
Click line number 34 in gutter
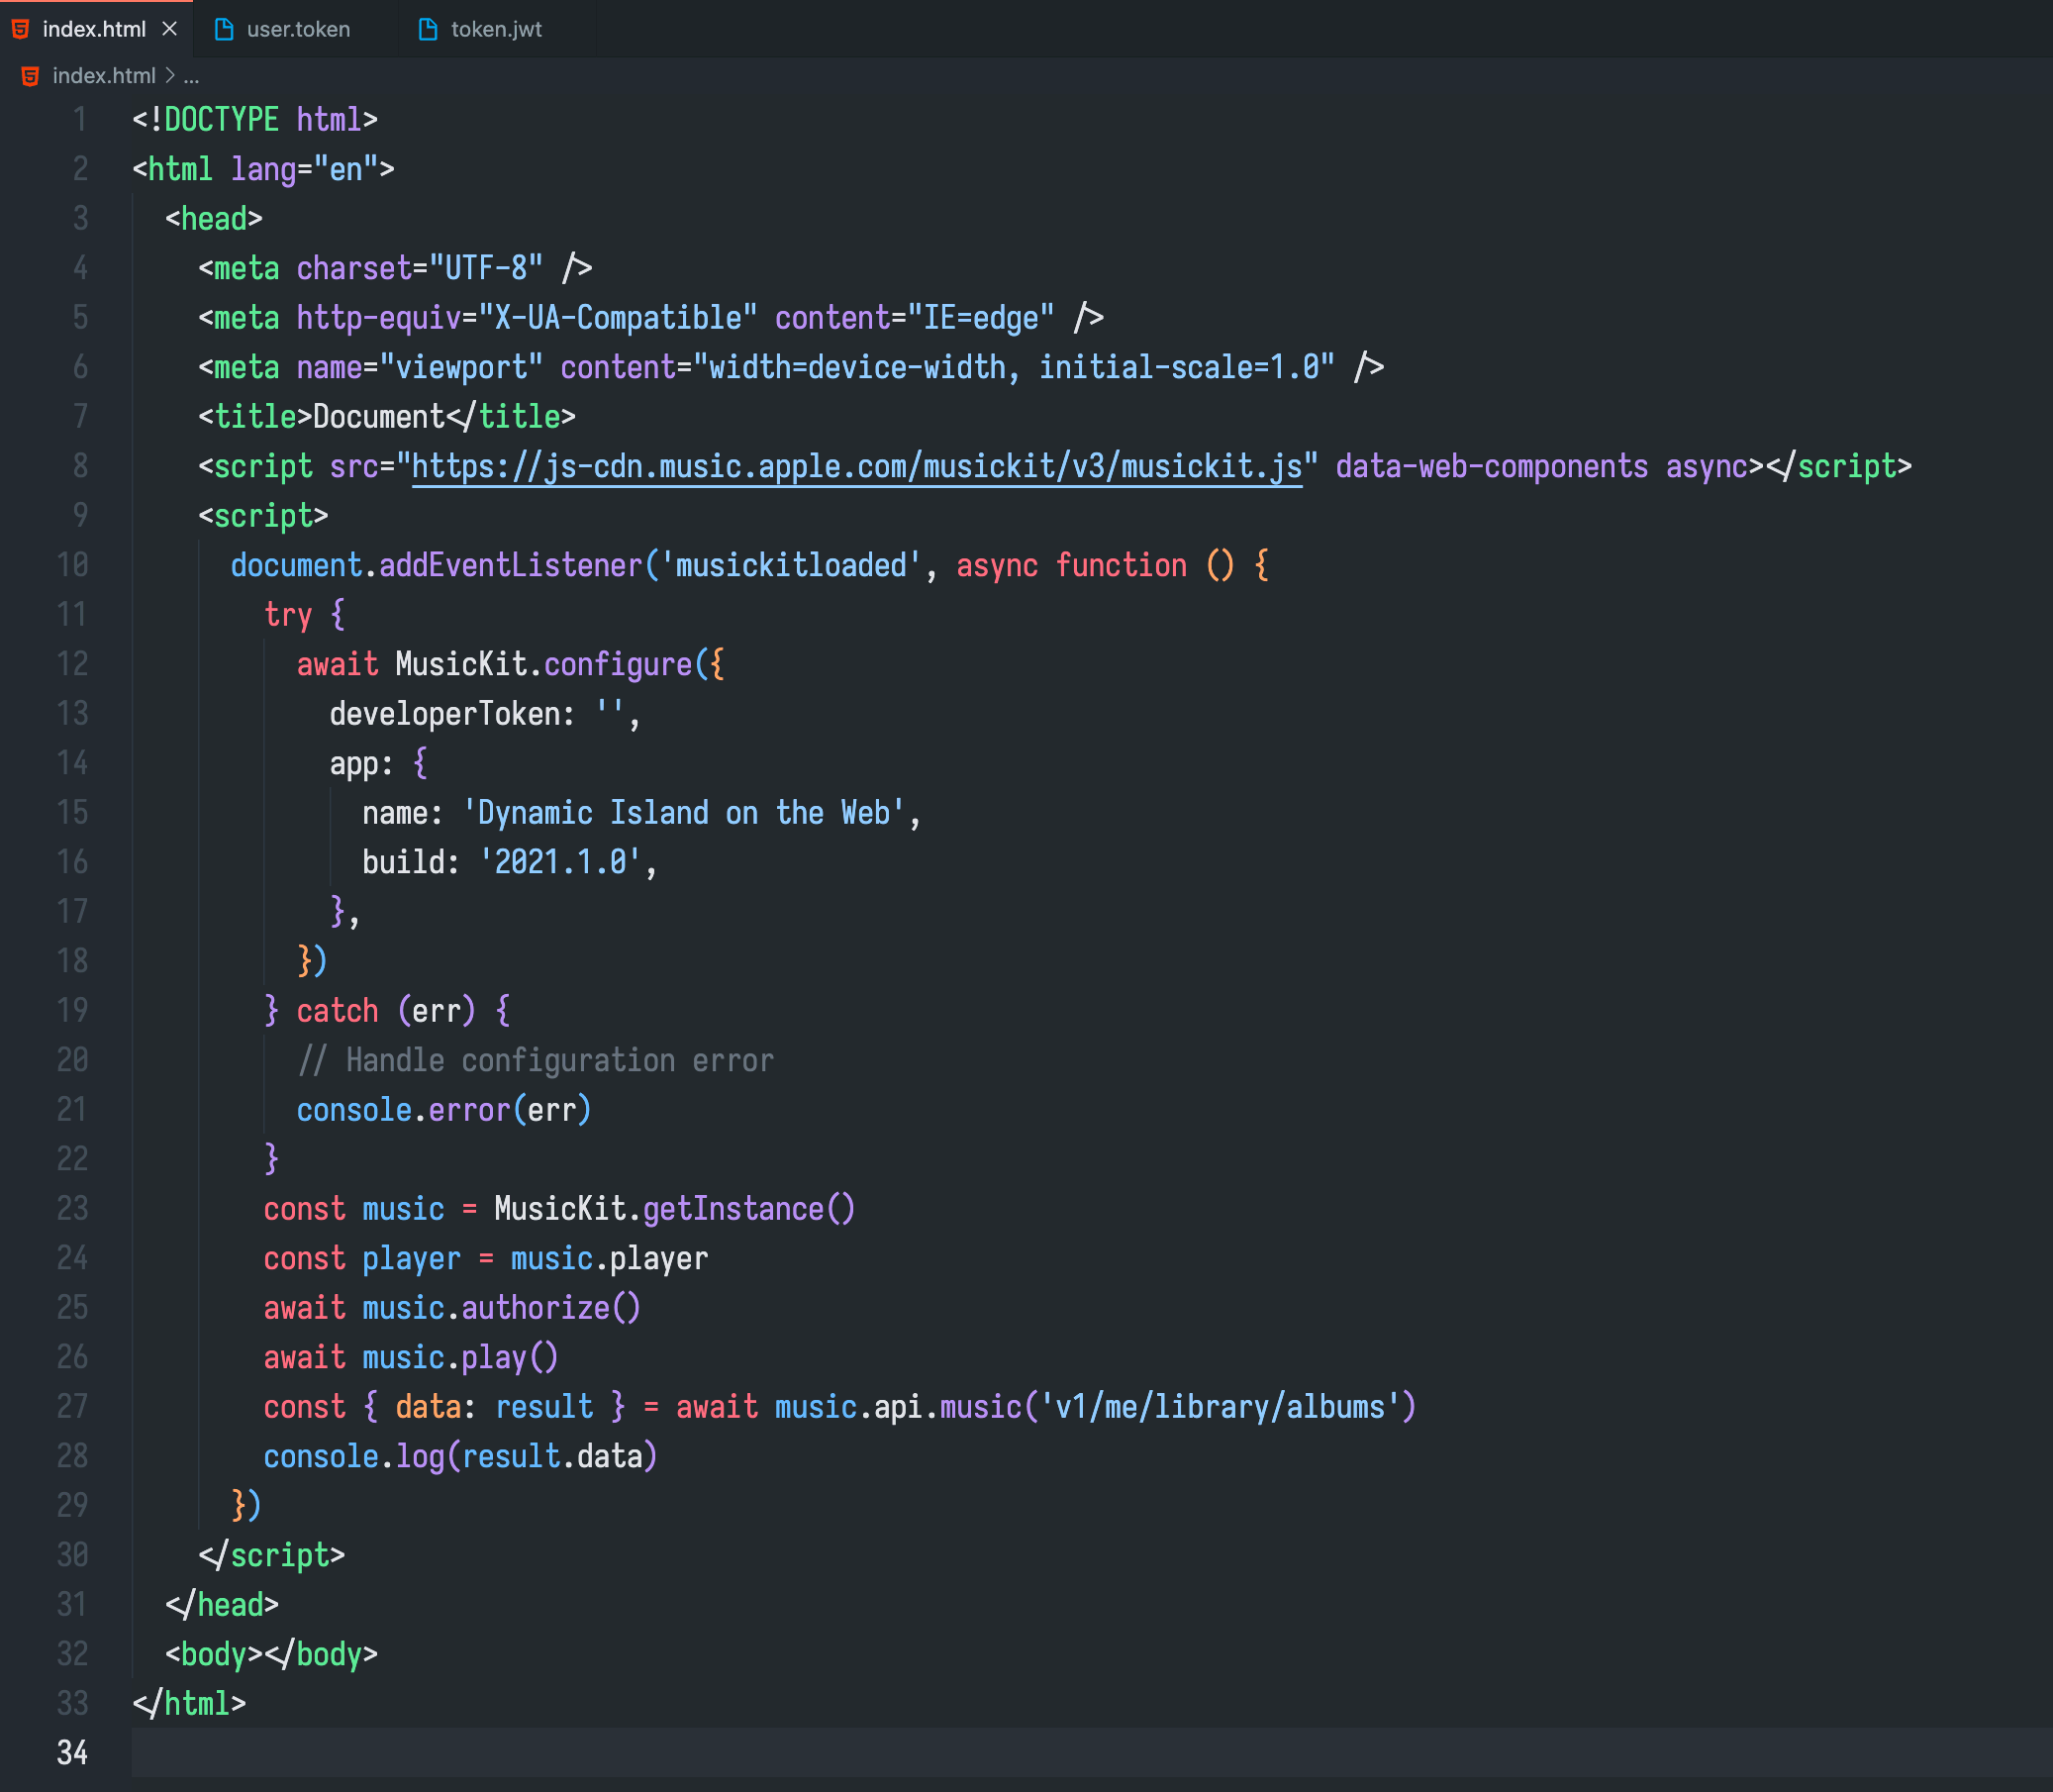coord(72,1752)
